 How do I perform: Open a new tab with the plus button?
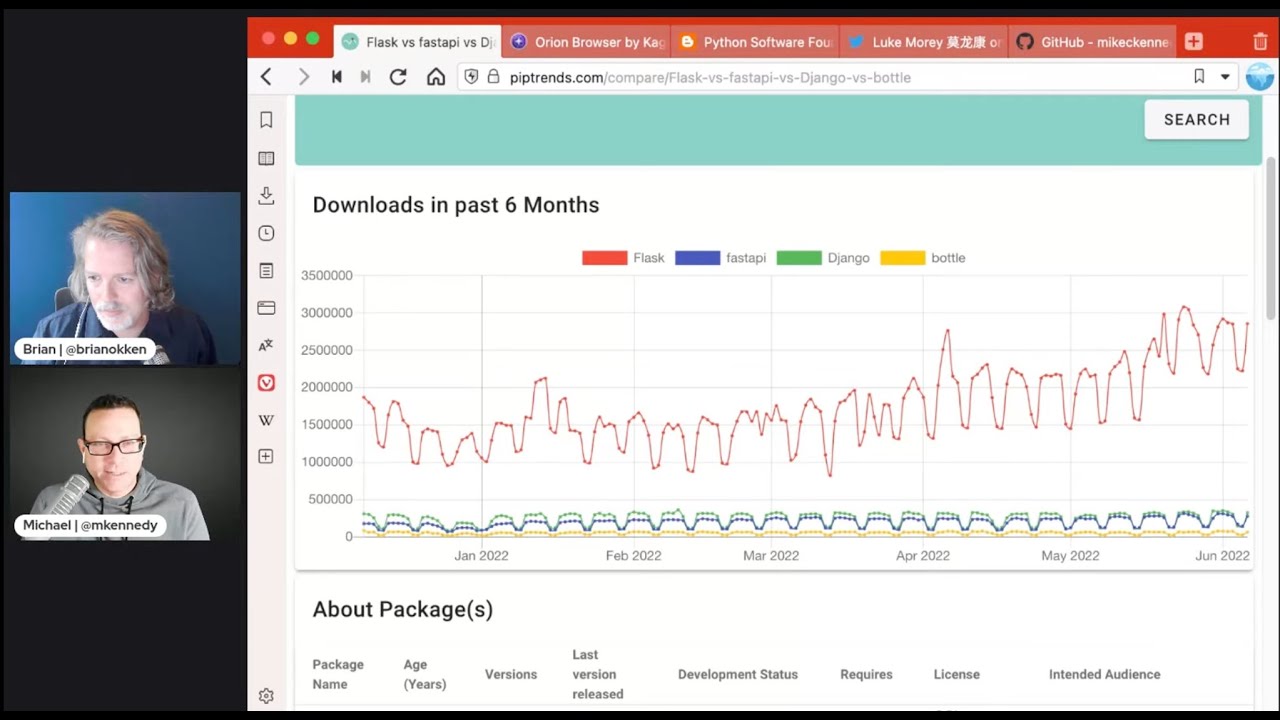click(1193, 41)
